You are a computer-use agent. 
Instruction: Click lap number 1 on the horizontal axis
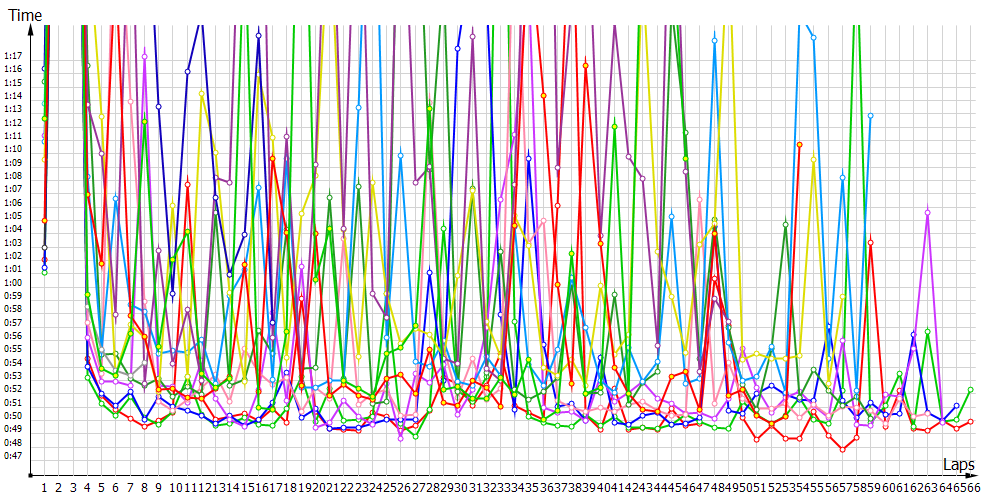45,488
